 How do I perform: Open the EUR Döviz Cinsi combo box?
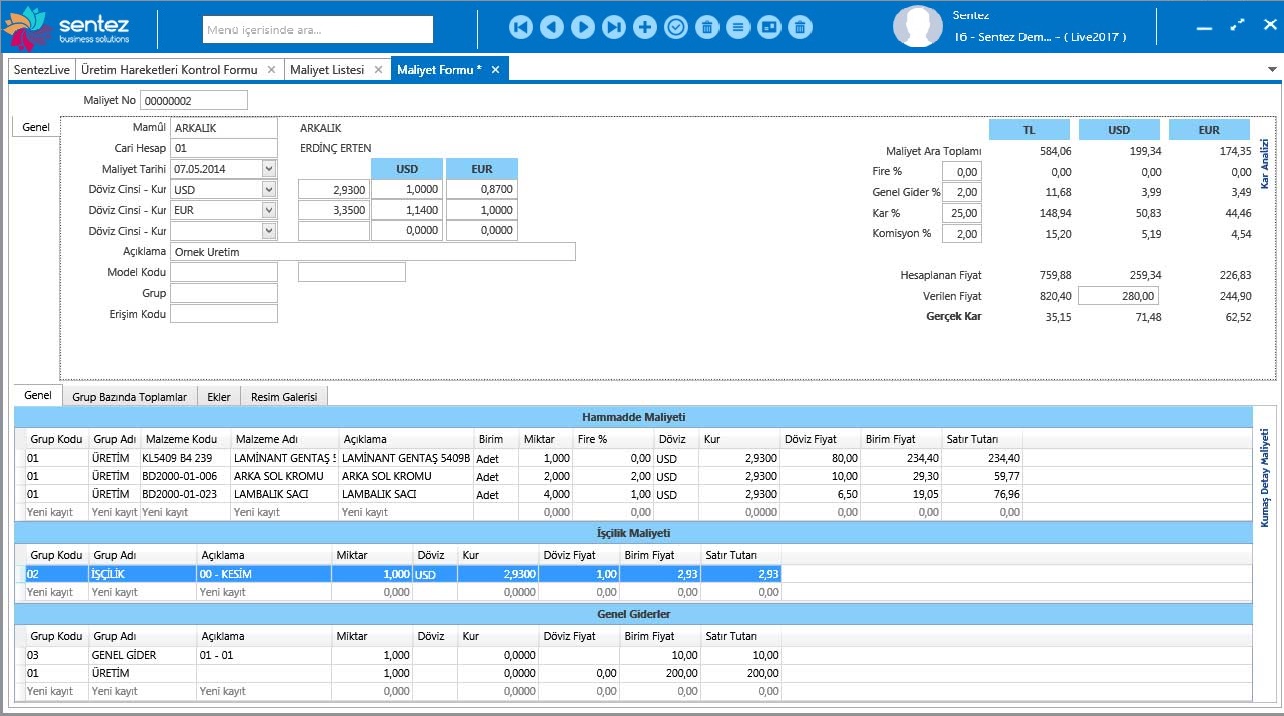point(268,210)
